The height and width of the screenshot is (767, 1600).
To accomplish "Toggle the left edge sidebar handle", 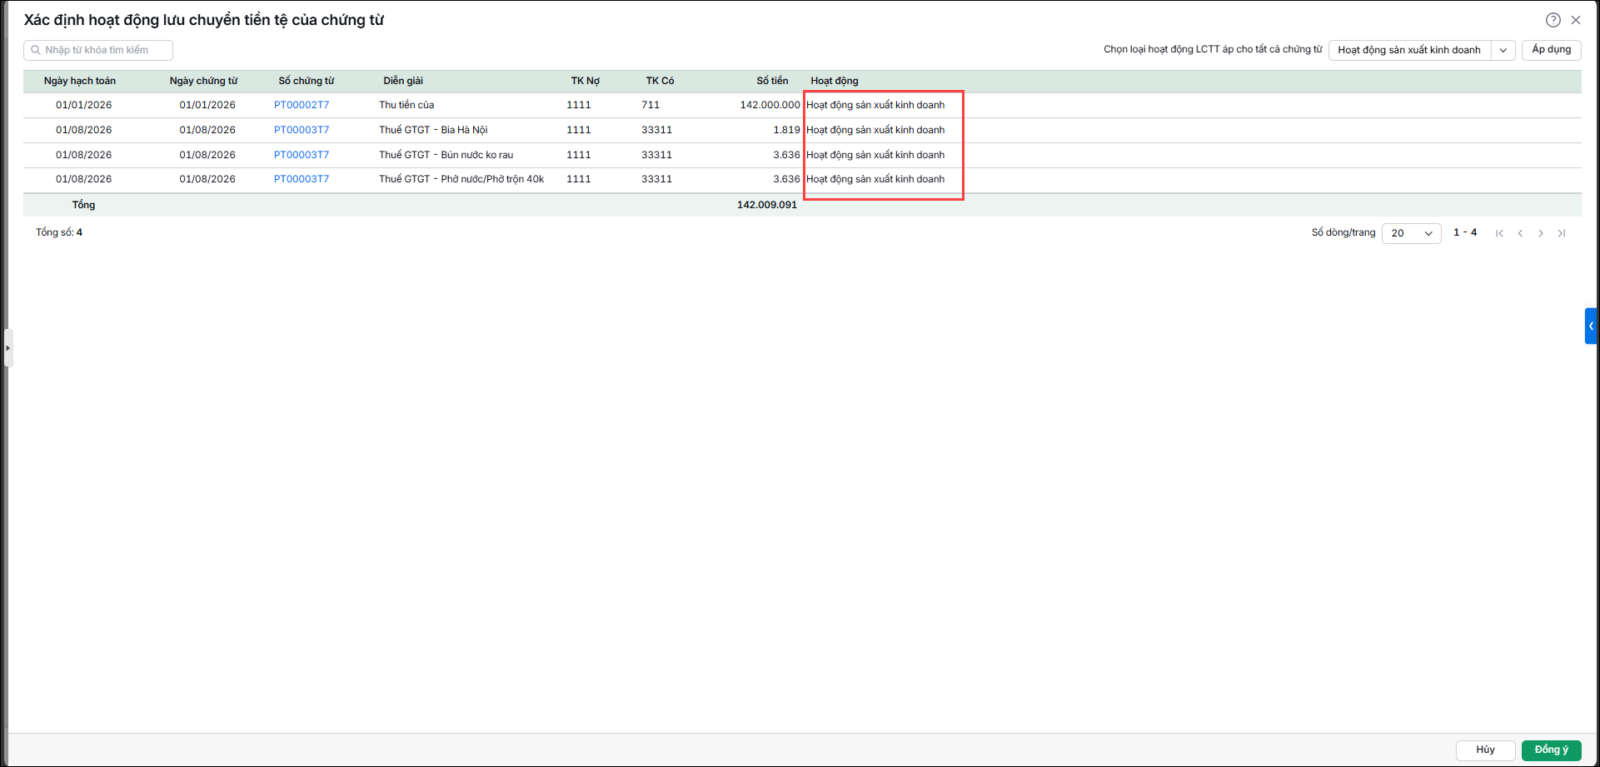I will [x=7, y=348].
